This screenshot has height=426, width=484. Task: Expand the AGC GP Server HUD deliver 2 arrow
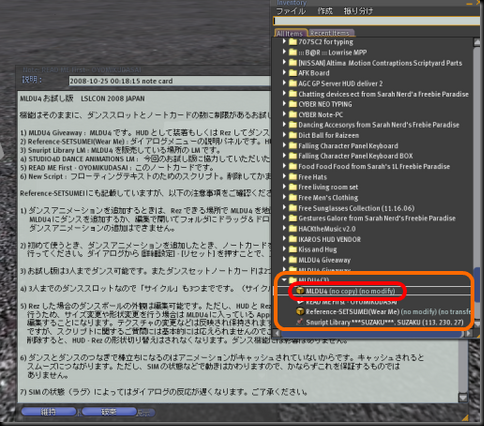pos(284,83)
